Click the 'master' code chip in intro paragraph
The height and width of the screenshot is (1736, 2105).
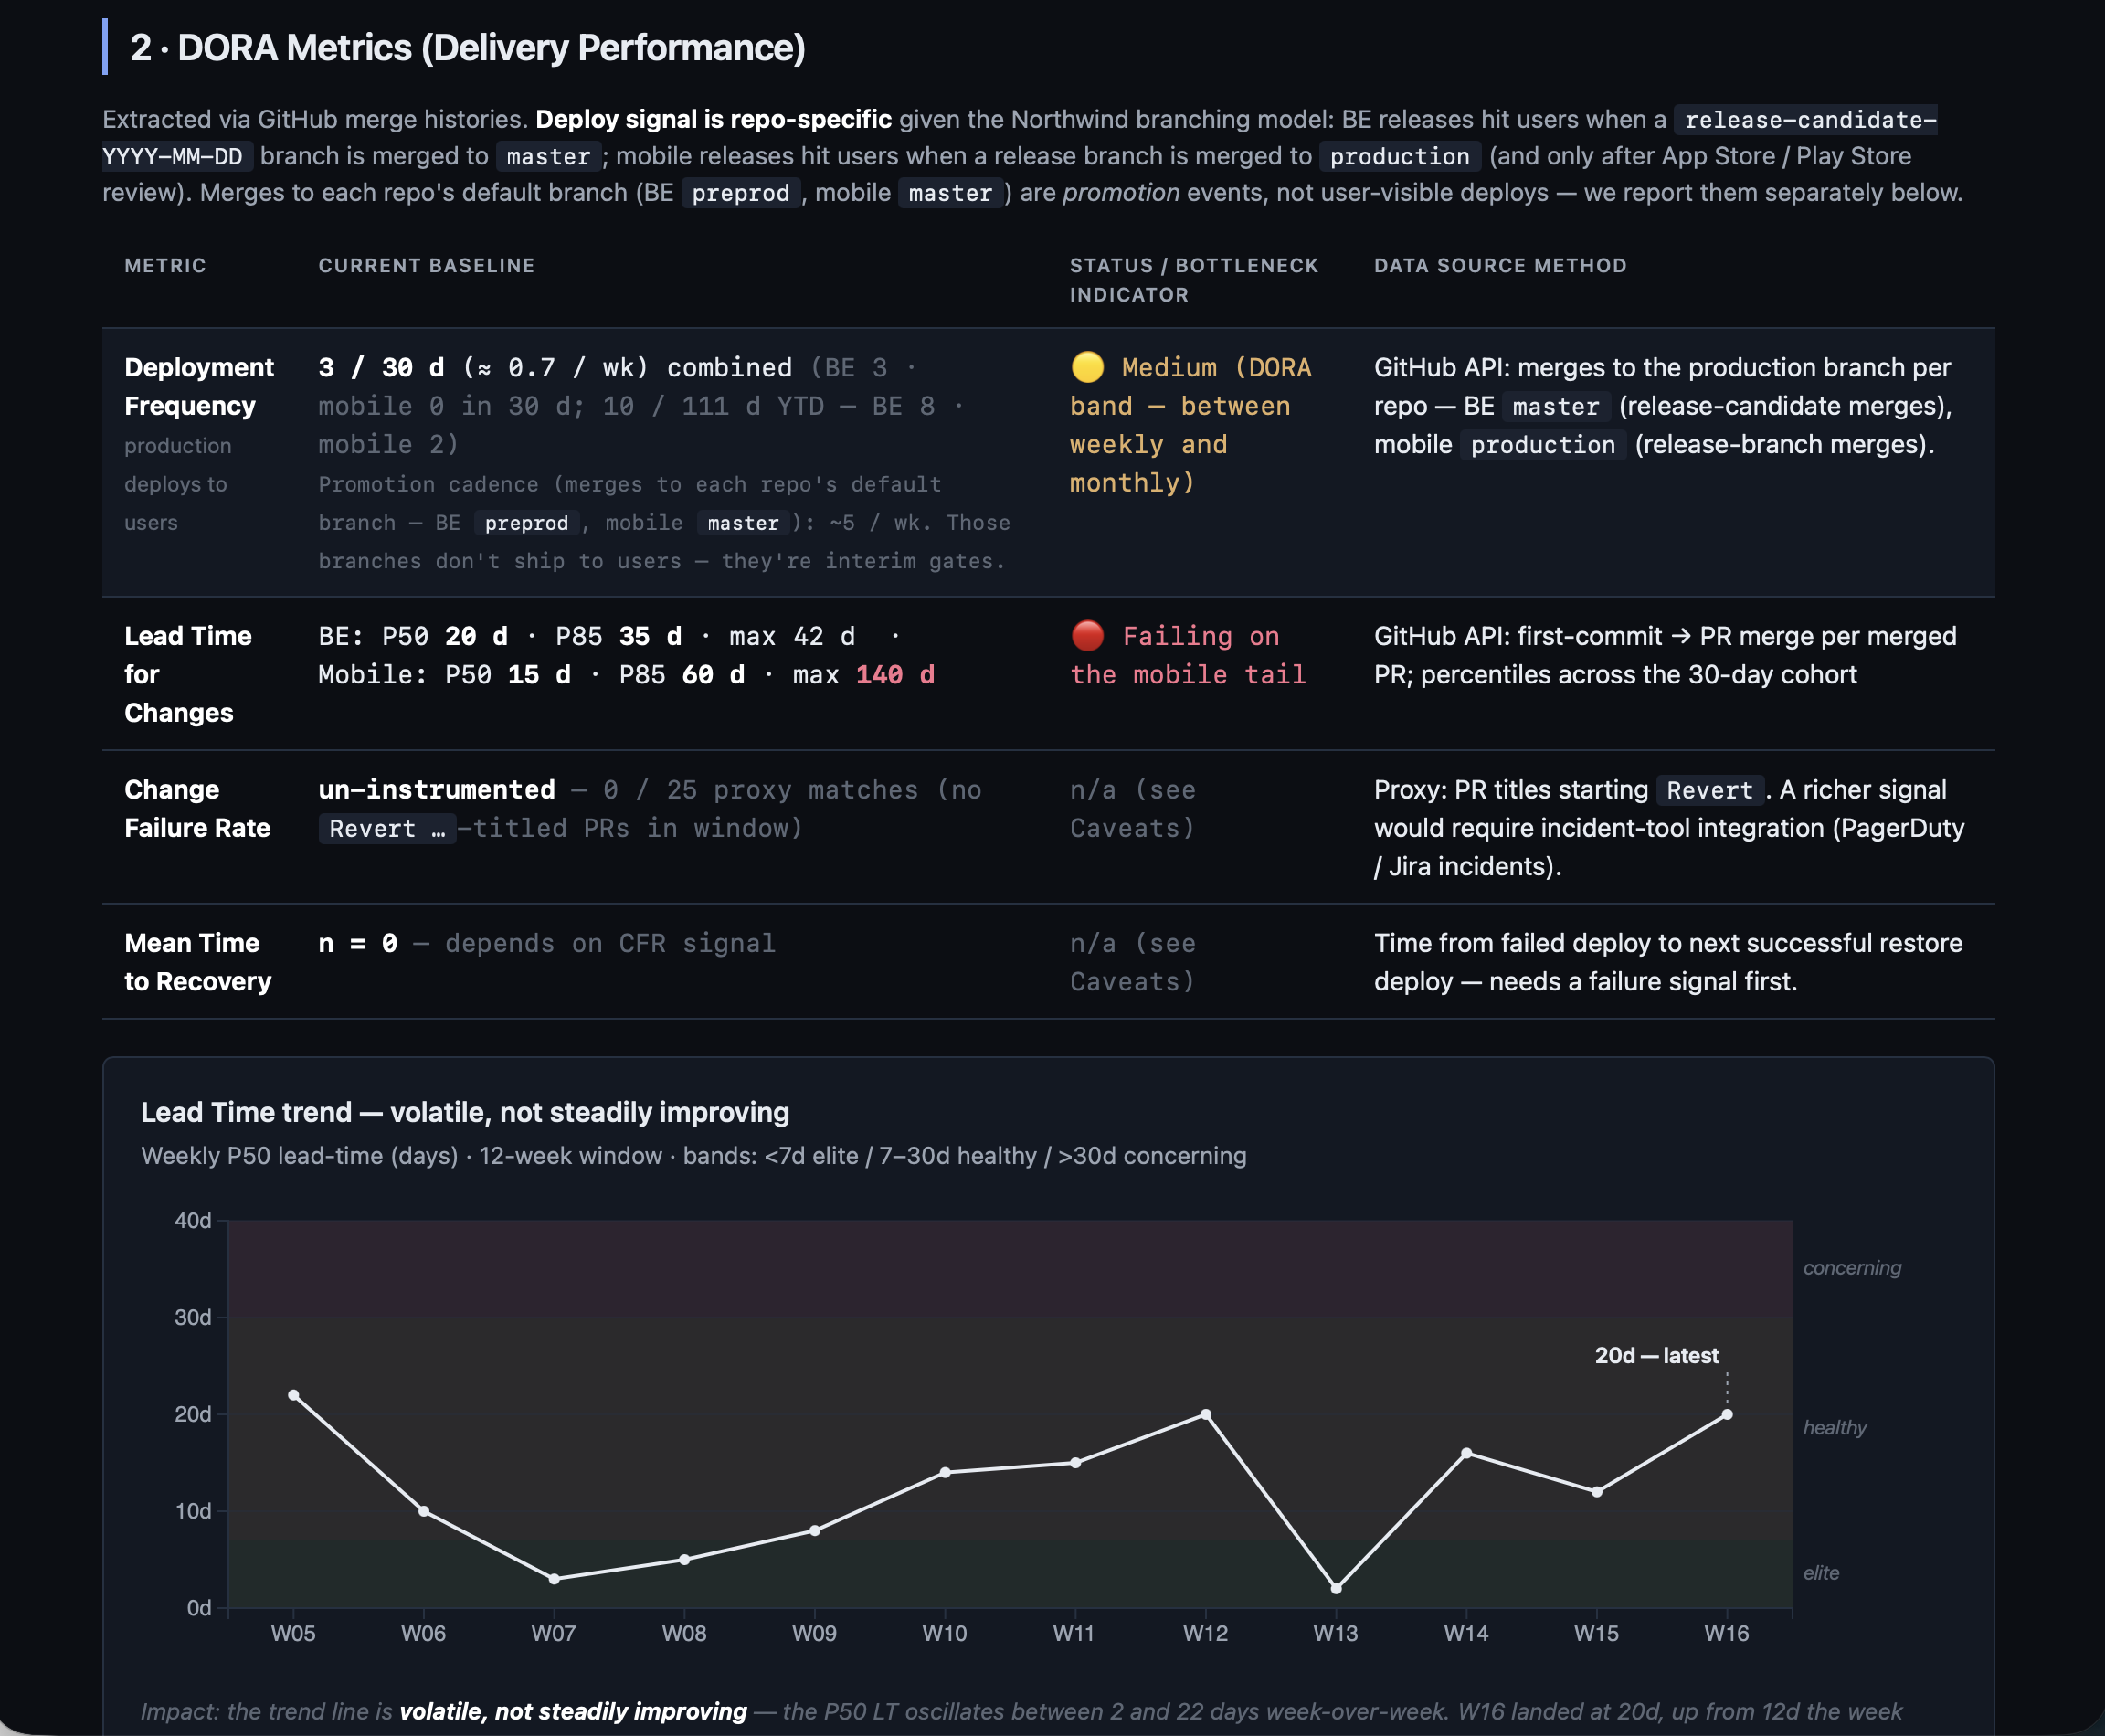click(548, 157)
